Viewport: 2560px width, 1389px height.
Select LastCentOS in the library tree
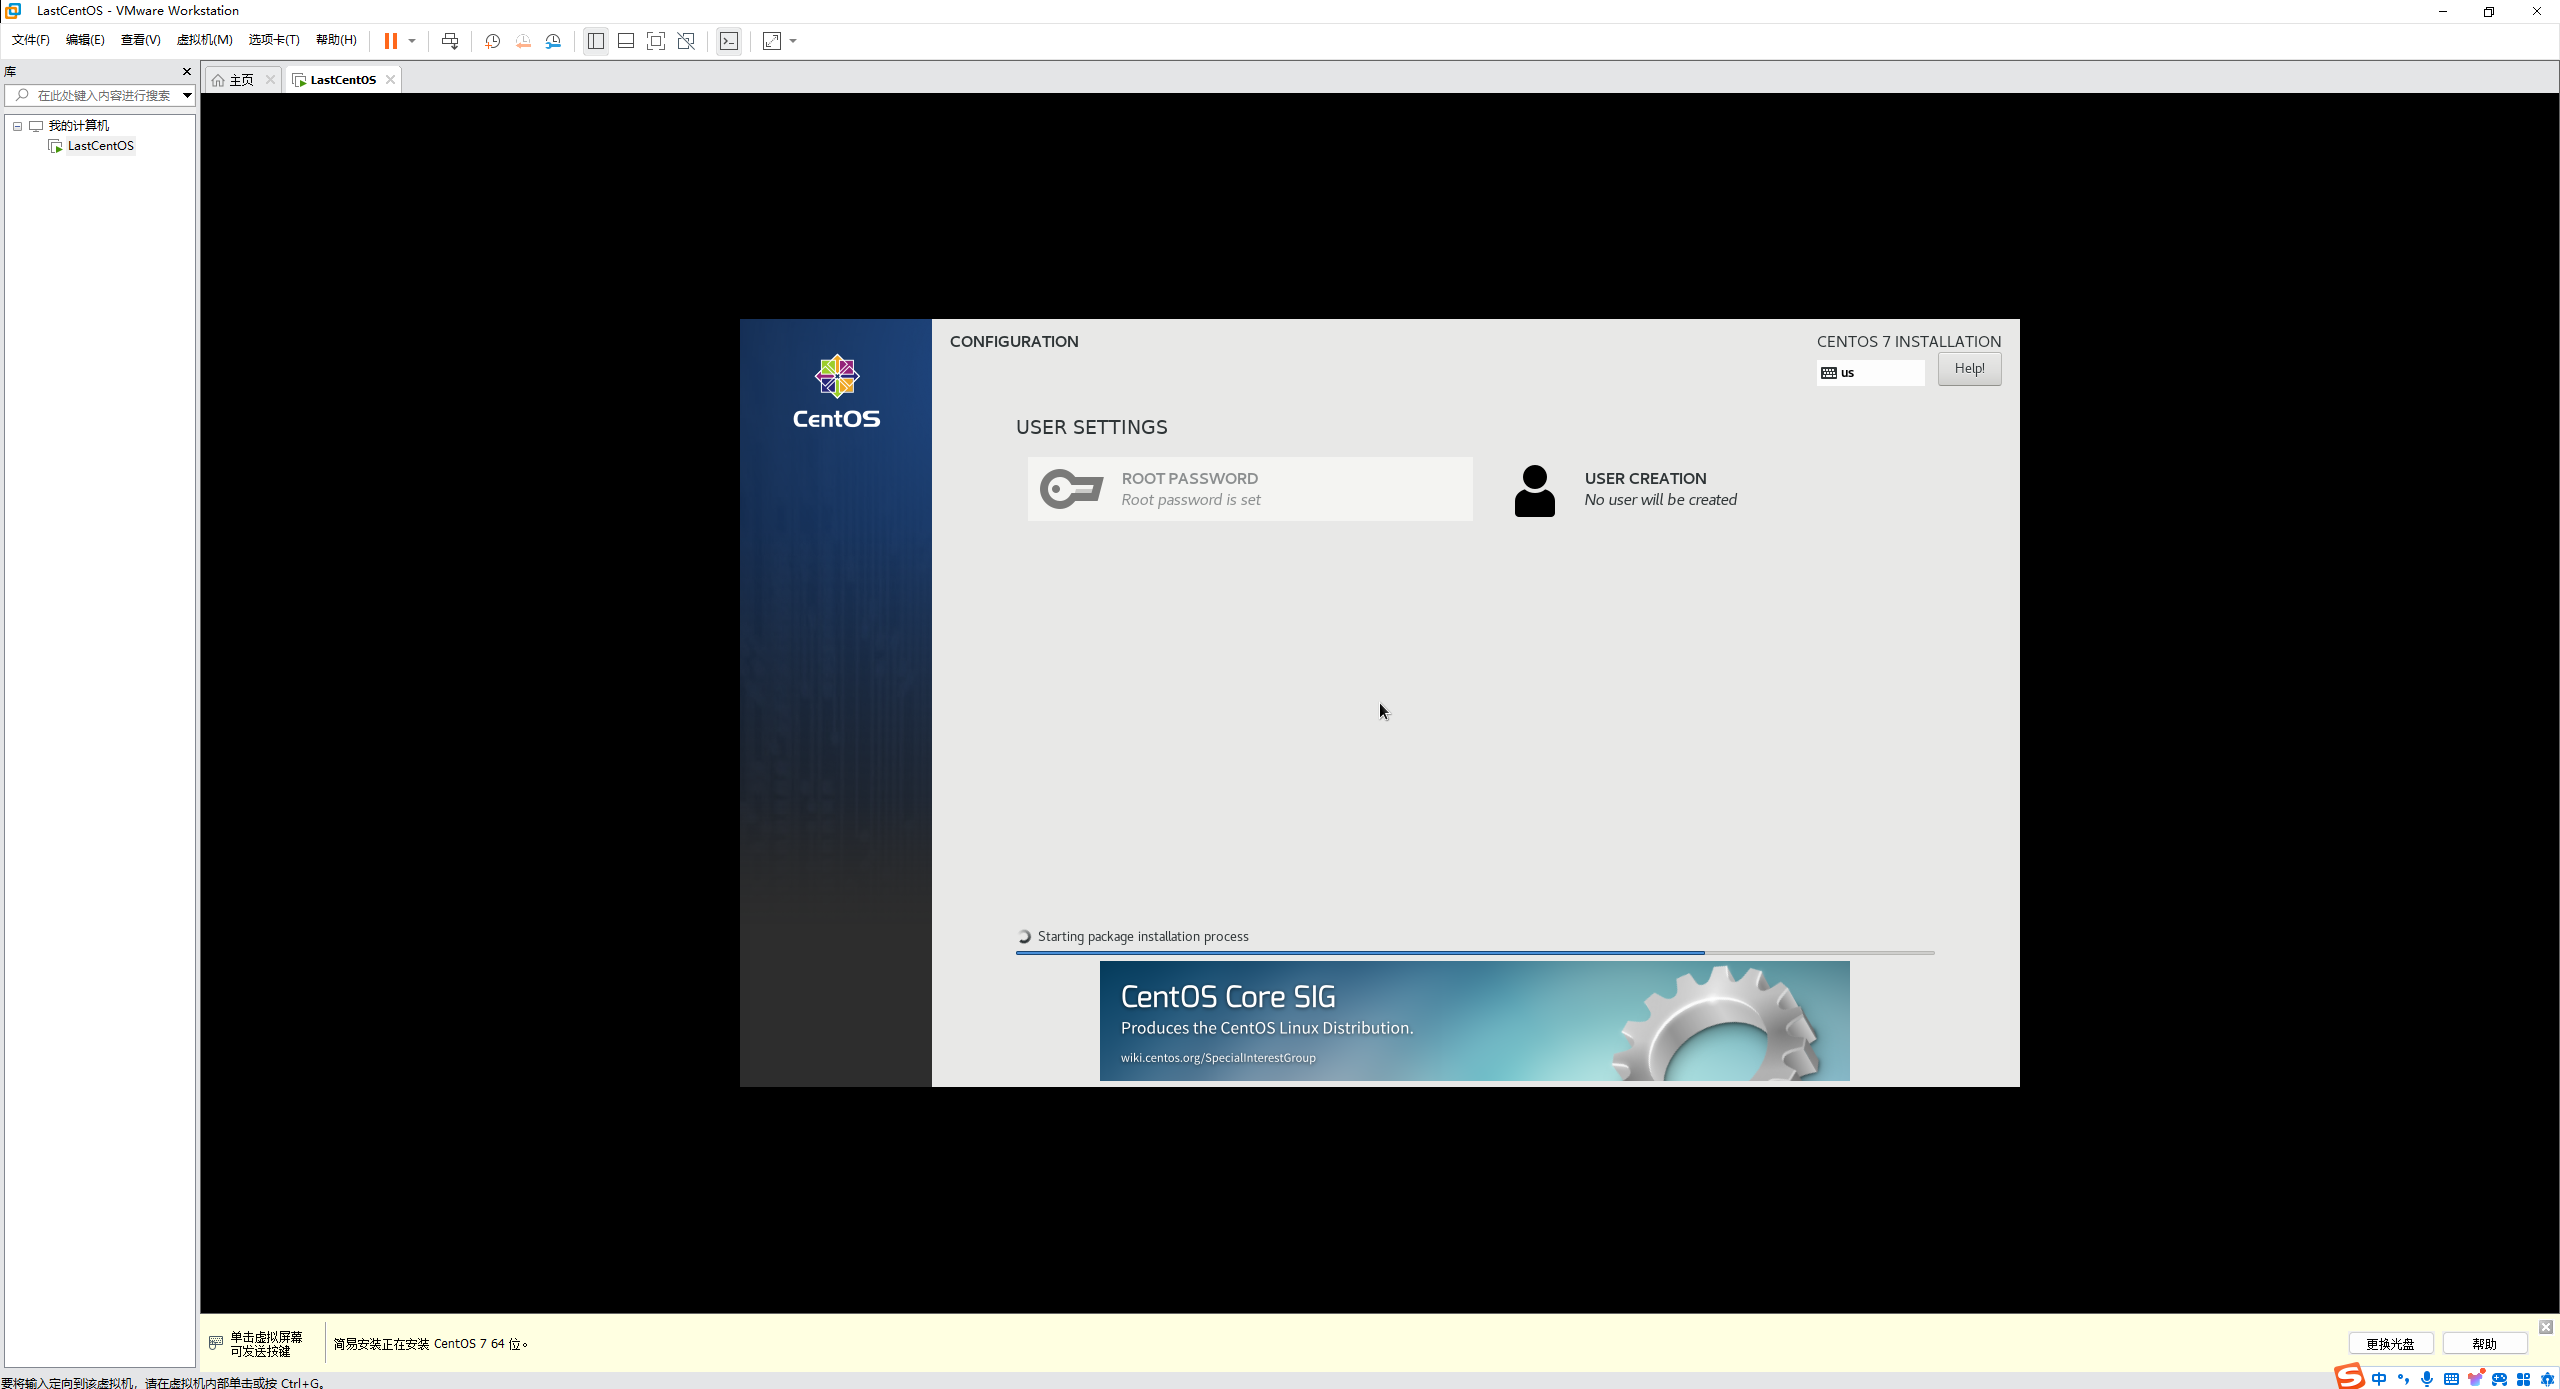coord(100,146)
